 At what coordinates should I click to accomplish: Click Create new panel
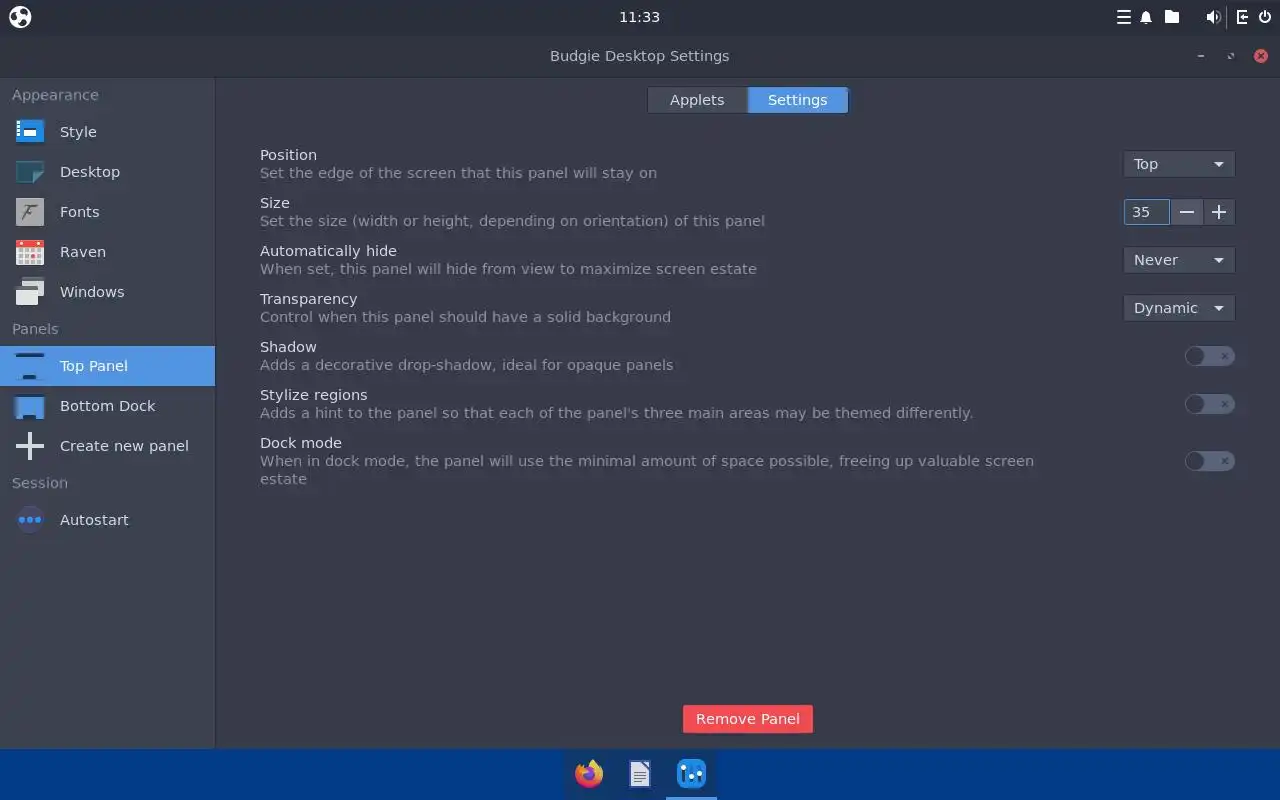[x=107, y=446]
